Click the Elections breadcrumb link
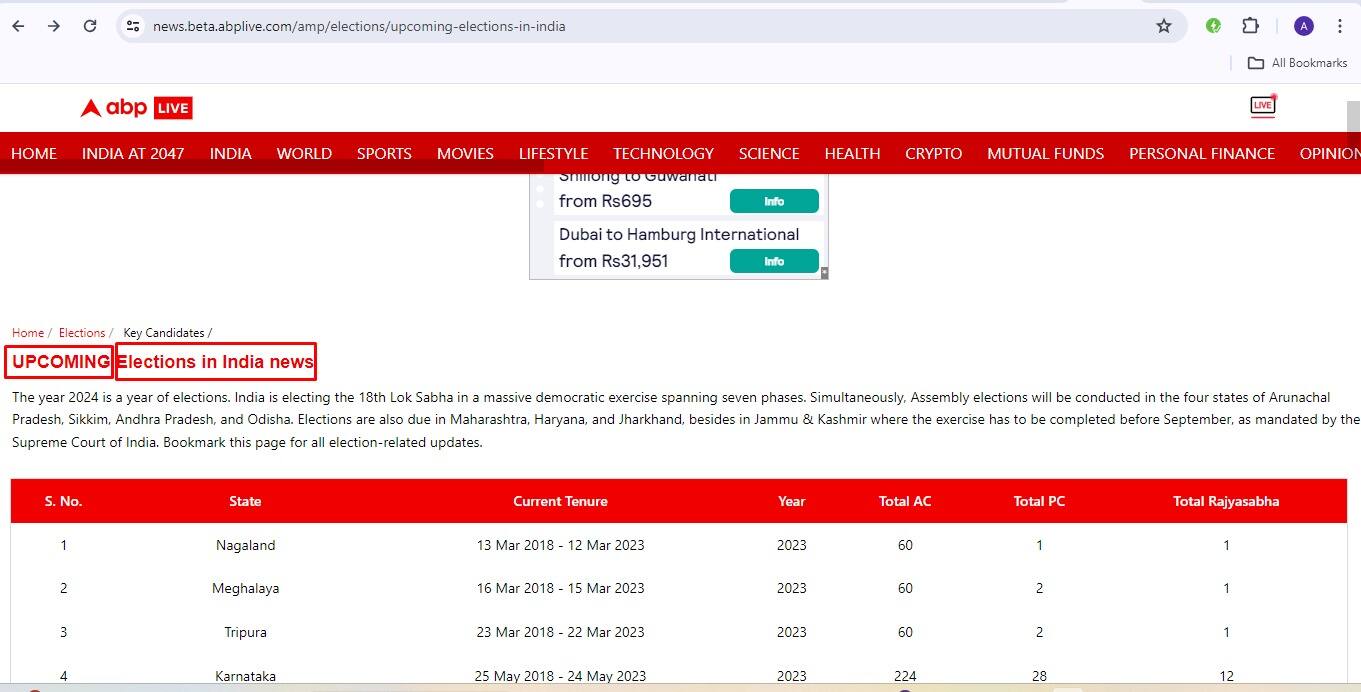 [x=82, y=333]
